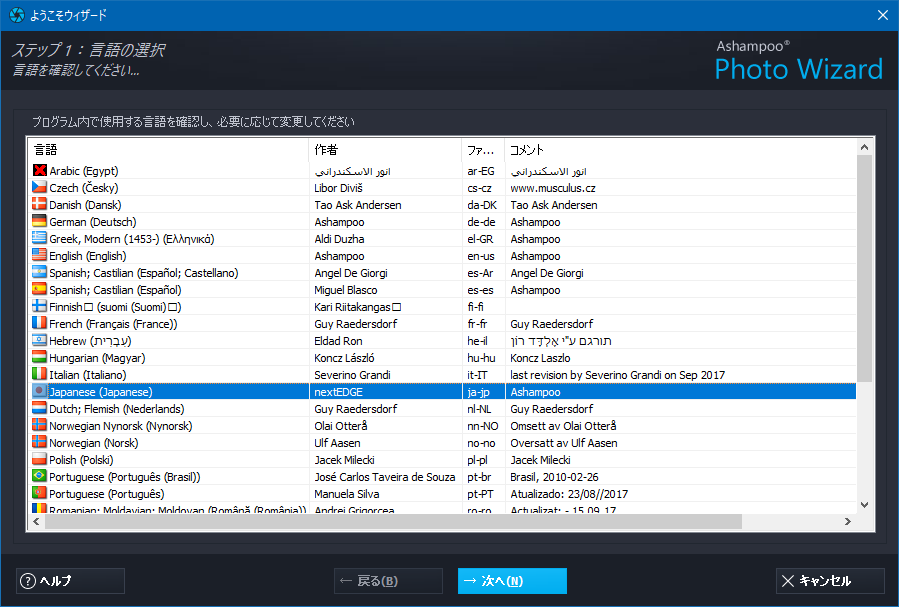899x607 pixels.
Task: Click the Portugal flag for Portuguese (Português)
Action: (40, 494)
